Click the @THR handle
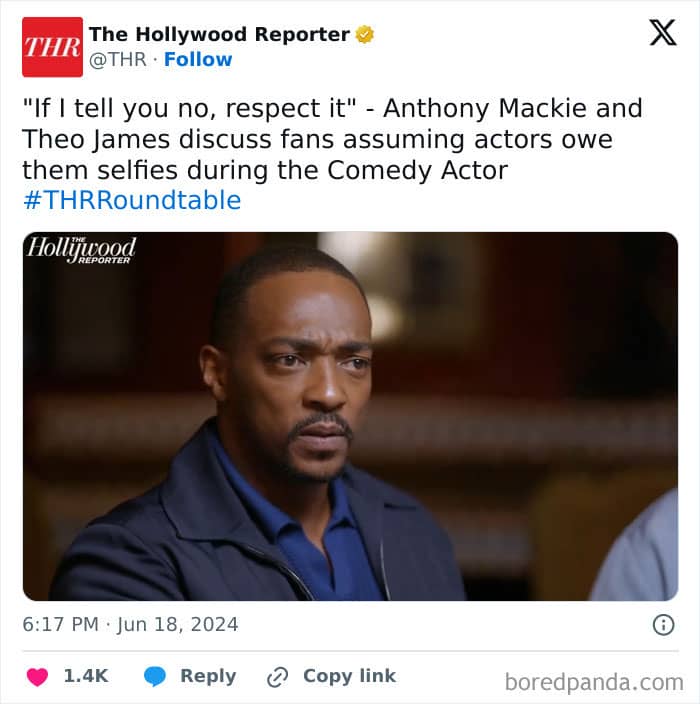 point(118,59)
